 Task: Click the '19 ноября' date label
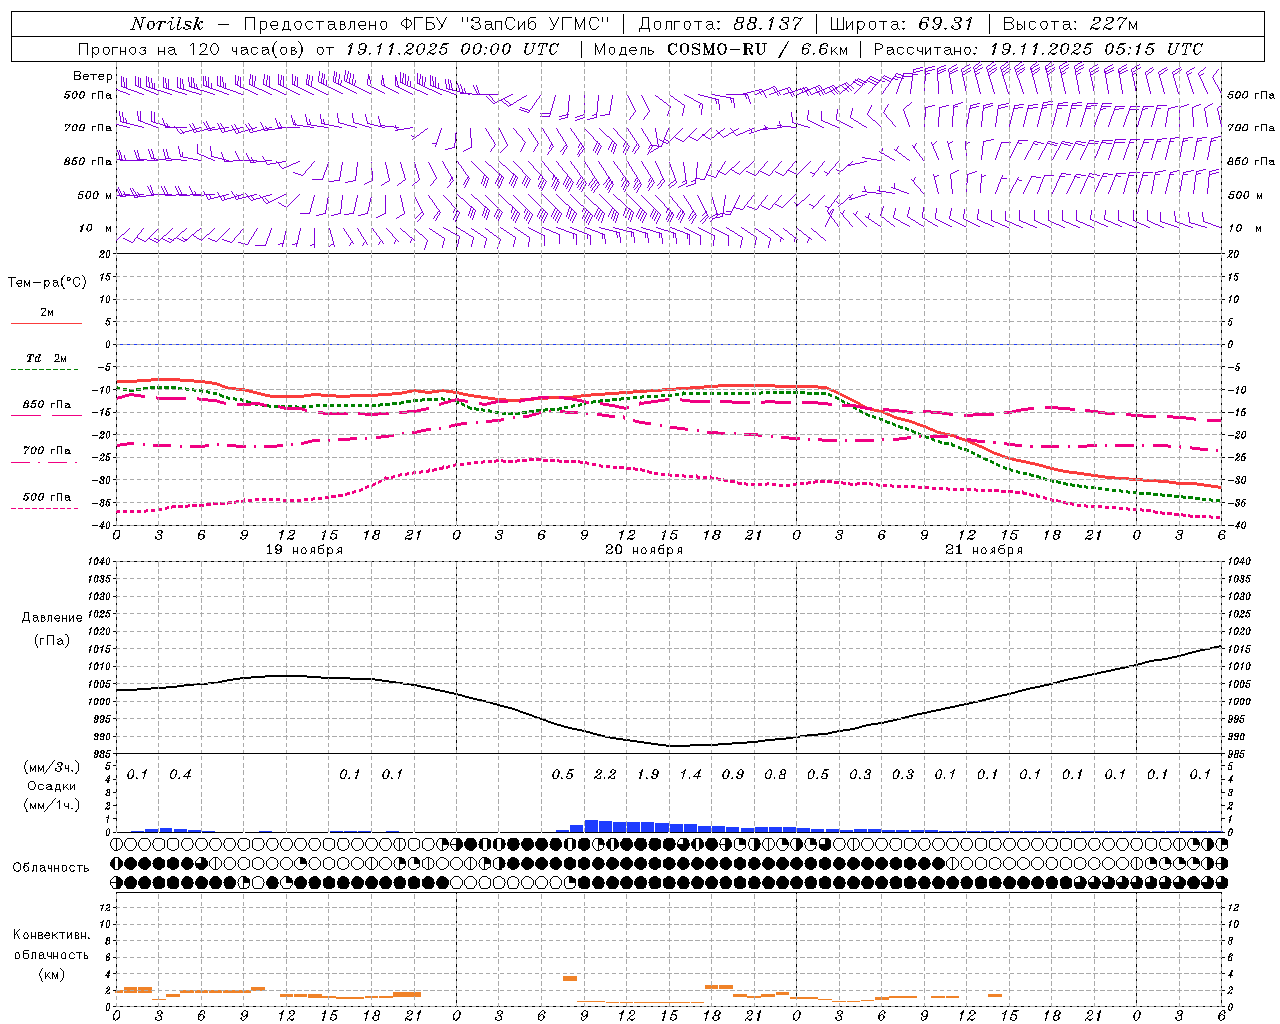(x=304, y=550)
